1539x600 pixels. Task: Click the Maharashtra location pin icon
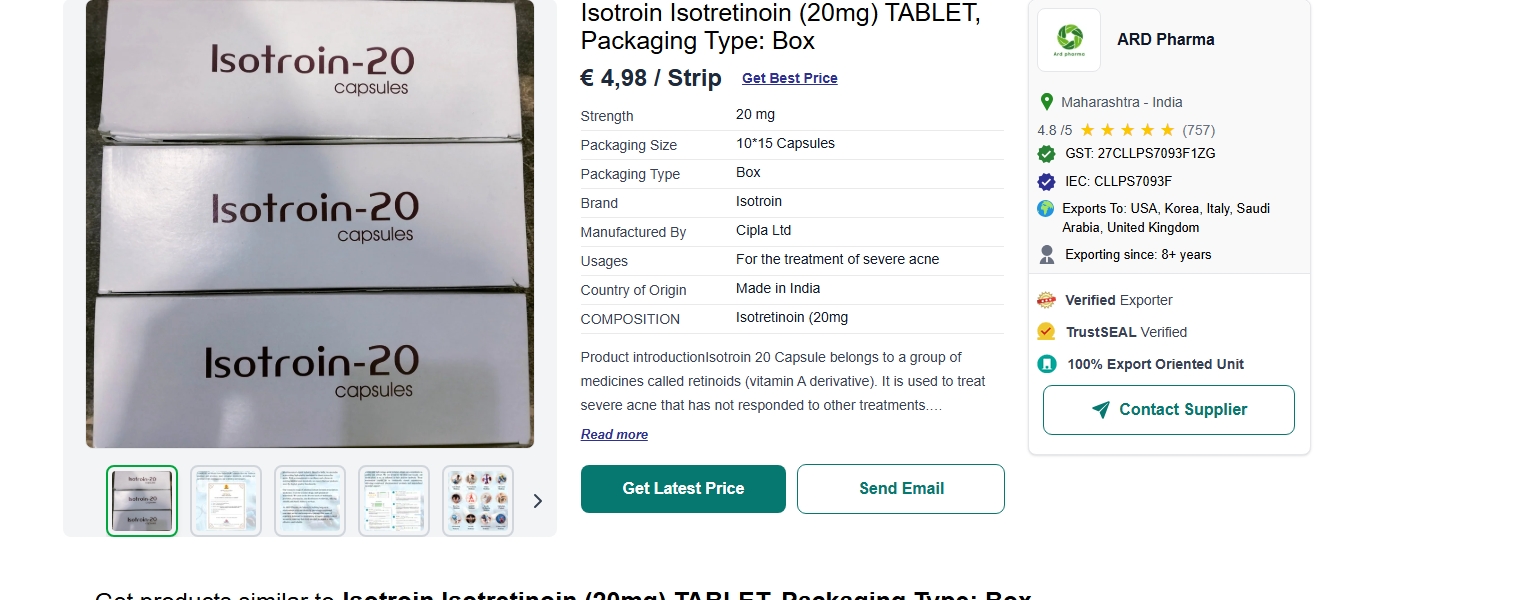point(1047,102)
